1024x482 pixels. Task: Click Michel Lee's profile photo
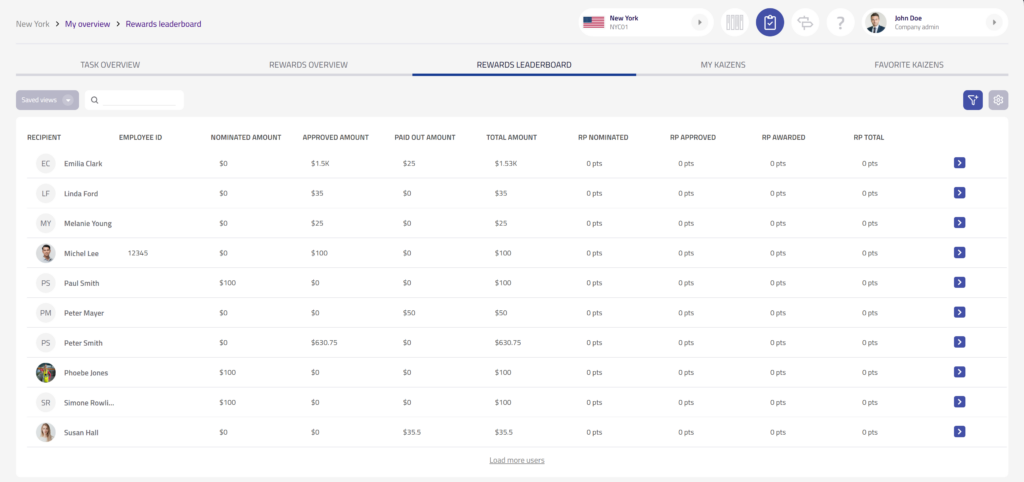click(x=45, y=253)
